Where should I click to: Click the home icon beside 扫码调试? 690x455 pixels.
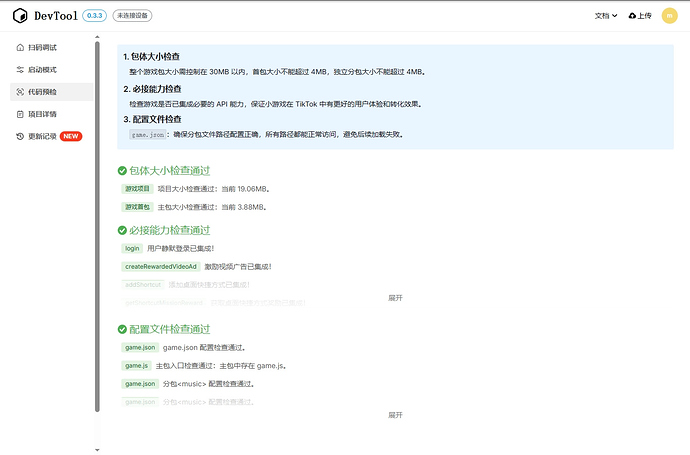coord(20,48)
